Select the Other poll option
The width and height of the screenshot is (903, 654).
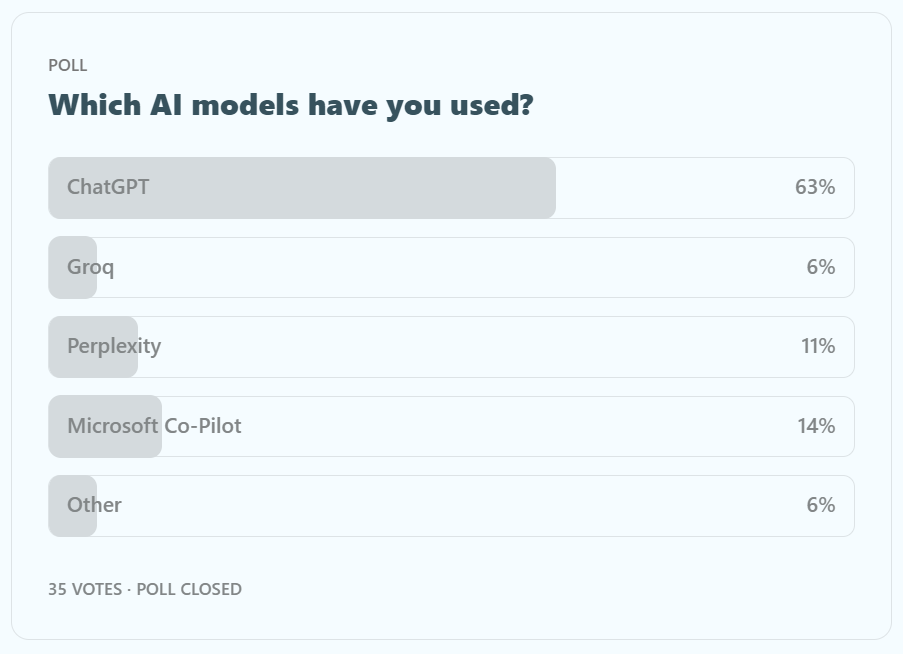click(x=94, y=505)
